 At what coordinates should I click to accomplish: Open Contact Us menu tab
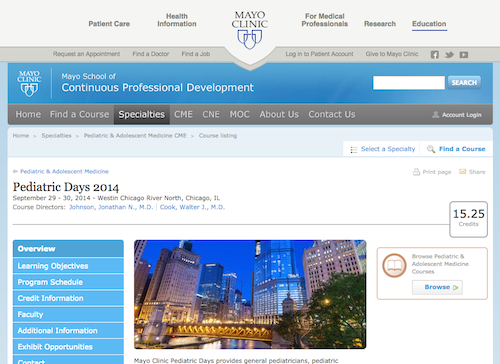click(x=332, y=114)
